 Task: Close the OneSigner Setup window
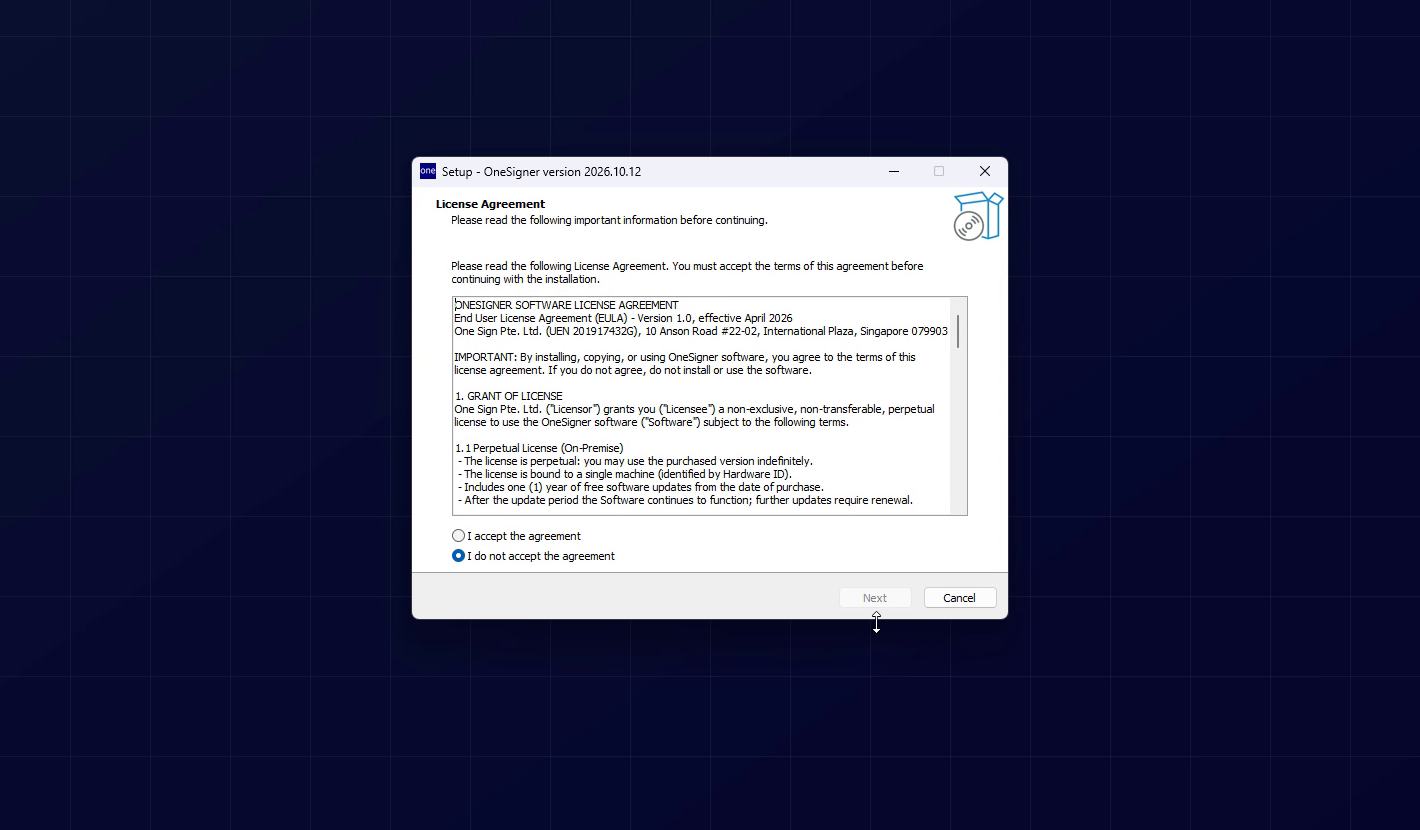tap(984, 171)
